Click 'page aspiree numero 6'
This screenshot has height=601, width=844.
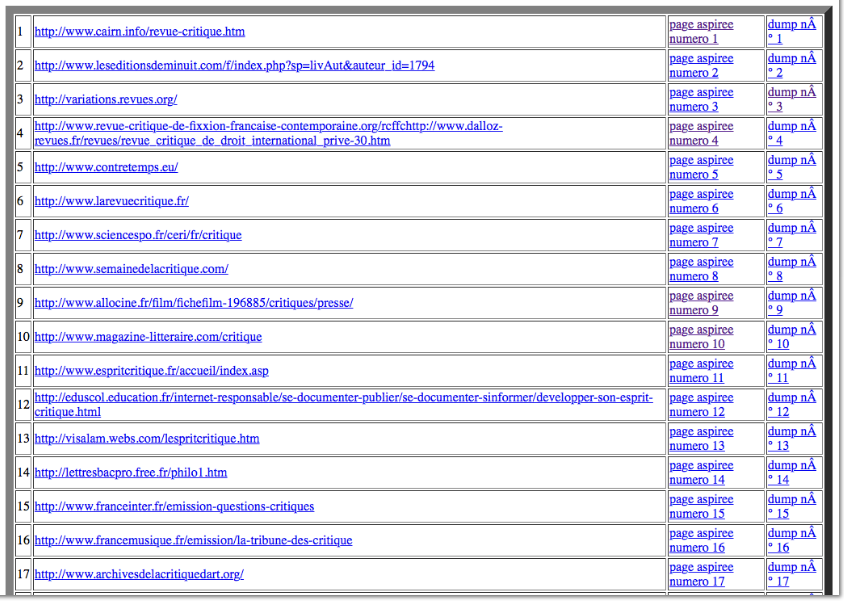pos(701,201)
